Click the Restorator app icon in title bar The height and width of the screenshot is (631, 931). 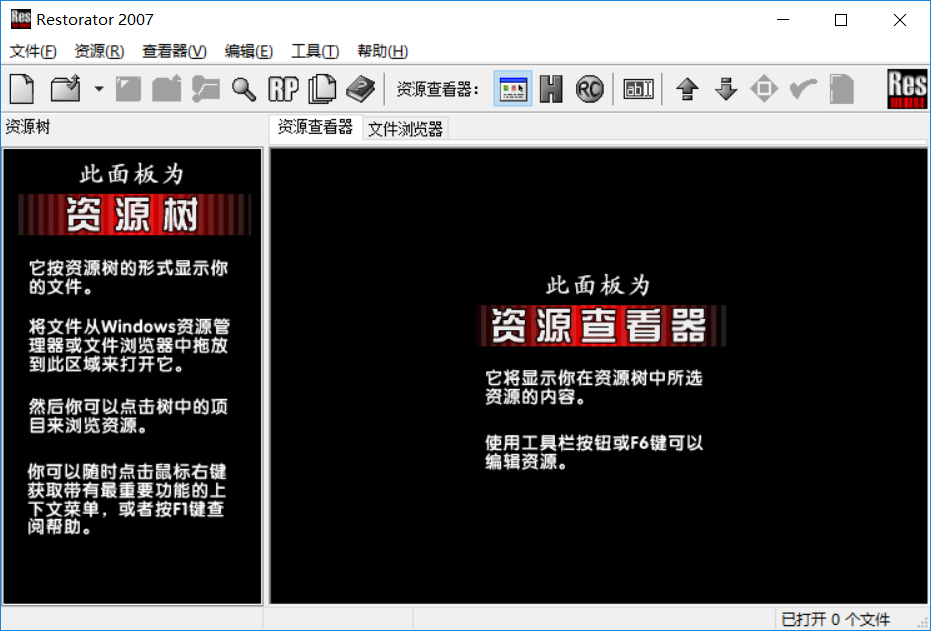pyautogui.click(x=20, y=19)
